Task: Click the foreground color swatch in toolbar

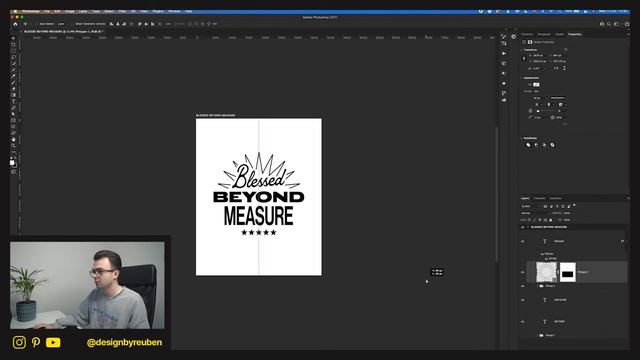Action: pos(12,162)
